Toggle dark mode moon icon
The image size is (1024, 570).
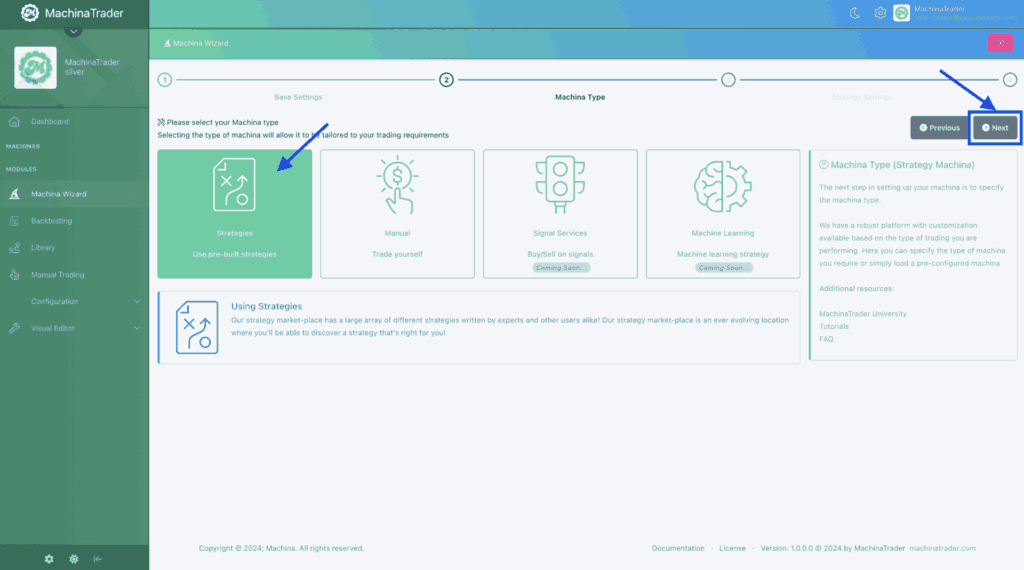coord(854,13)
